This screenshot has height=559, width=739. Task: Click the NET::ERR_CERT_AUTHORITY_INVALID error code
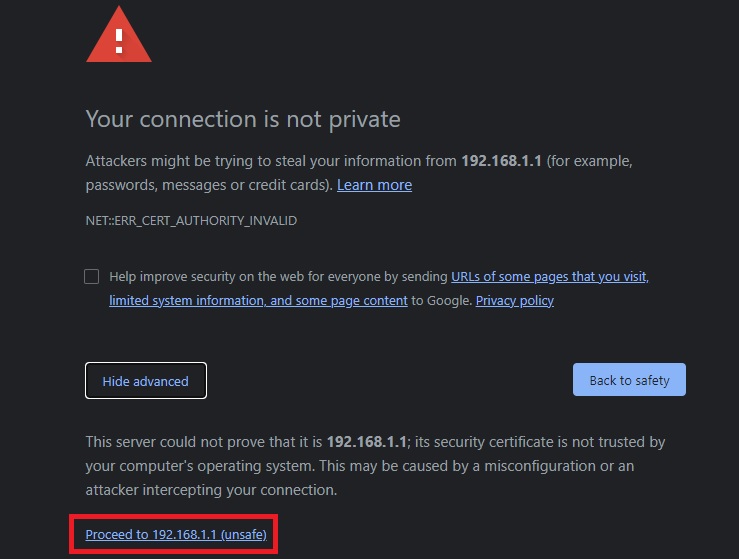[x=191, y=220]
